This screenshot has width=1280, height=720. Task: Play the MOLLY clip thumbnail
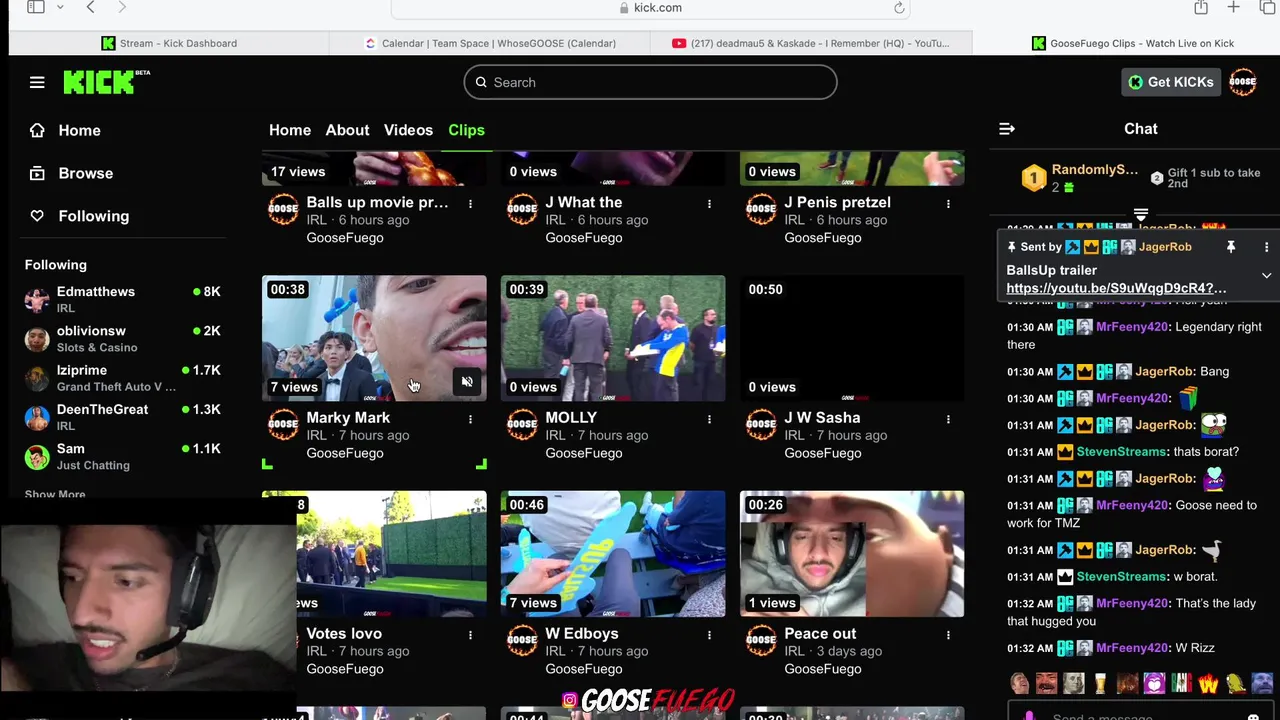pos(613,338)
